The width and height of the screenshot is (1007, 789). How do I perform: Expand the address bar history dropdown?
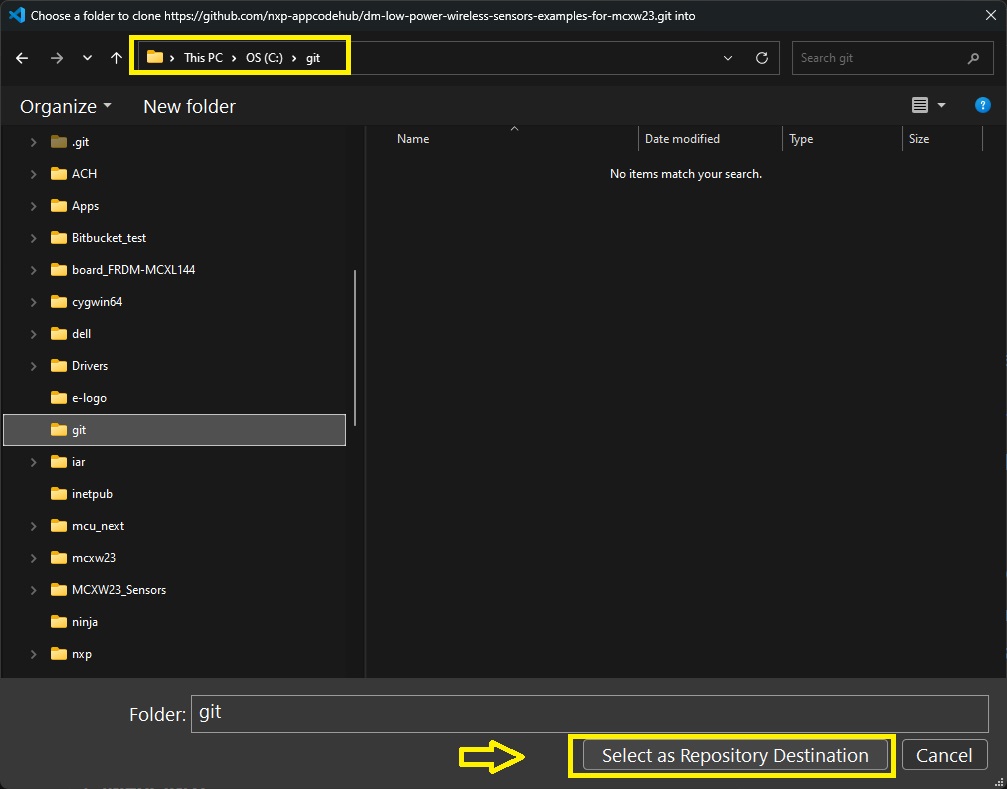coord(728,58)
